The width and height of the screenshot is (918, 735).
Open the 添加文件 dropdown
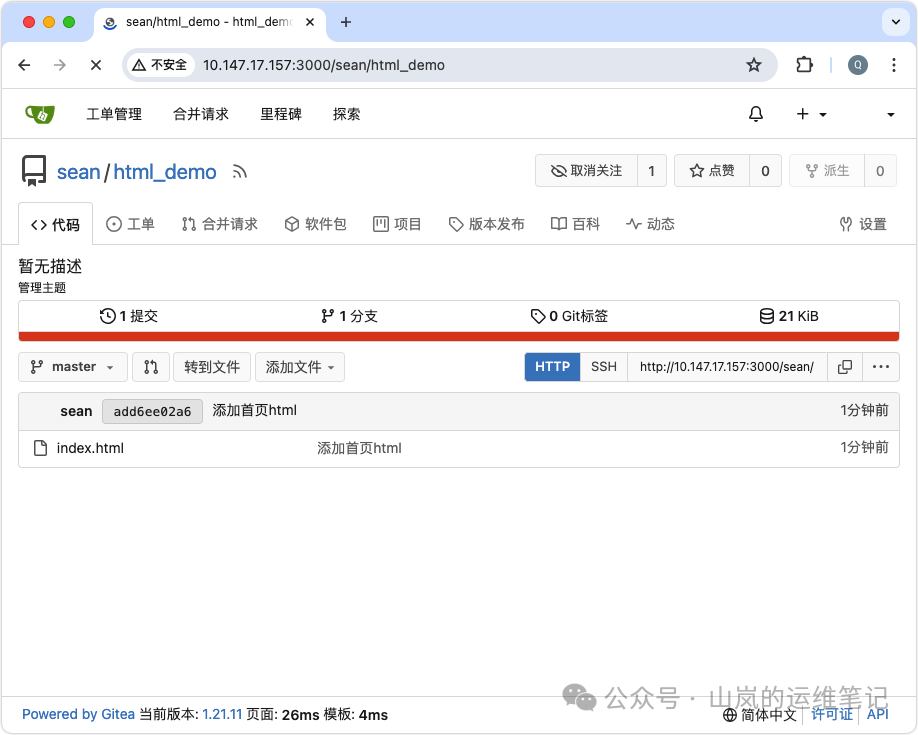click(300, 367)
